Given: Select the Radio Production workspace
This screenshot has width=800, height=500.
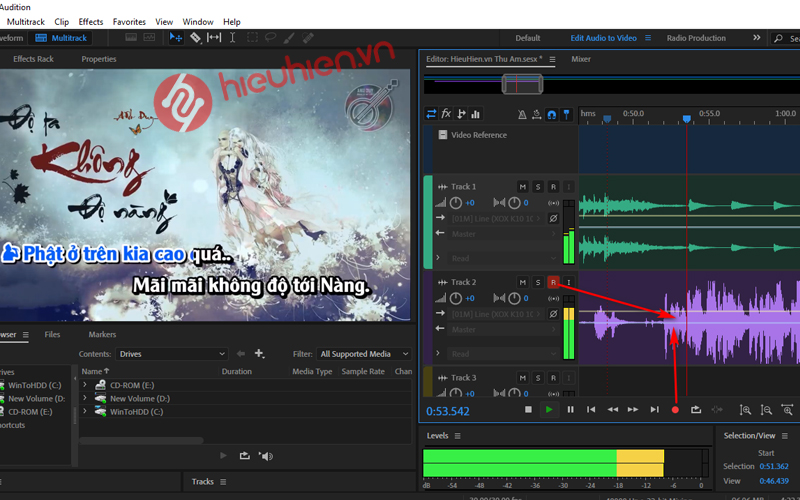Looking at the screenshot, I should coord(696,38).
